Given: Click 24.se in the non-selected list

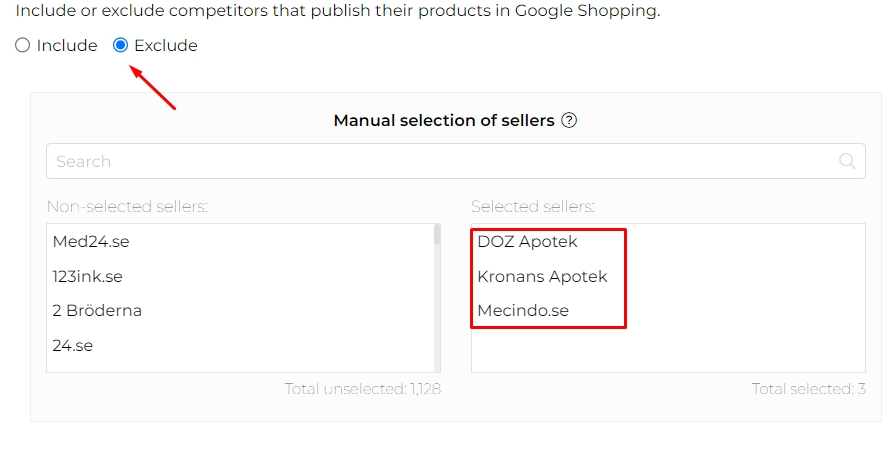Looking at the screenshot, I should (x=72, y=345).
